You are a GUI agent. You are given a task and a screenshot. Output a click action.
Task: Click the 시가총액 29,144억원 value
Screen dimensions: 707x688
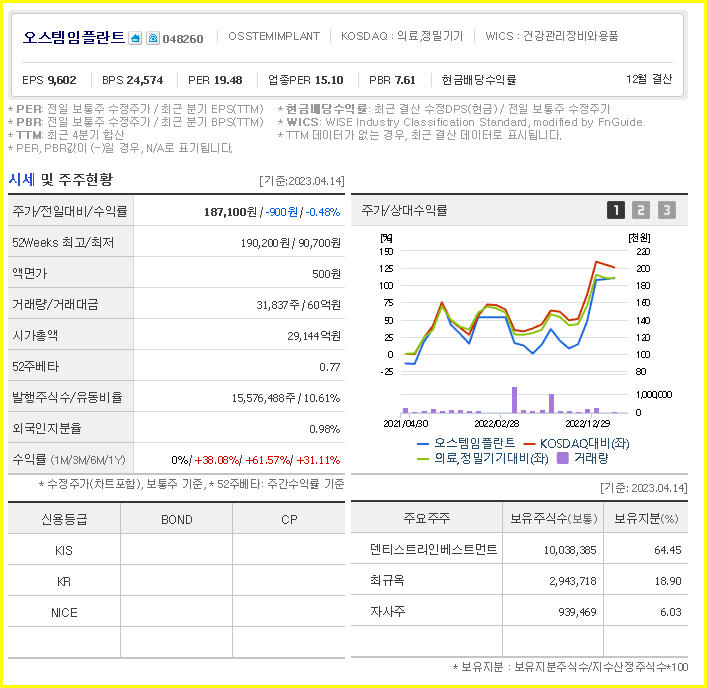click(314, 336)
